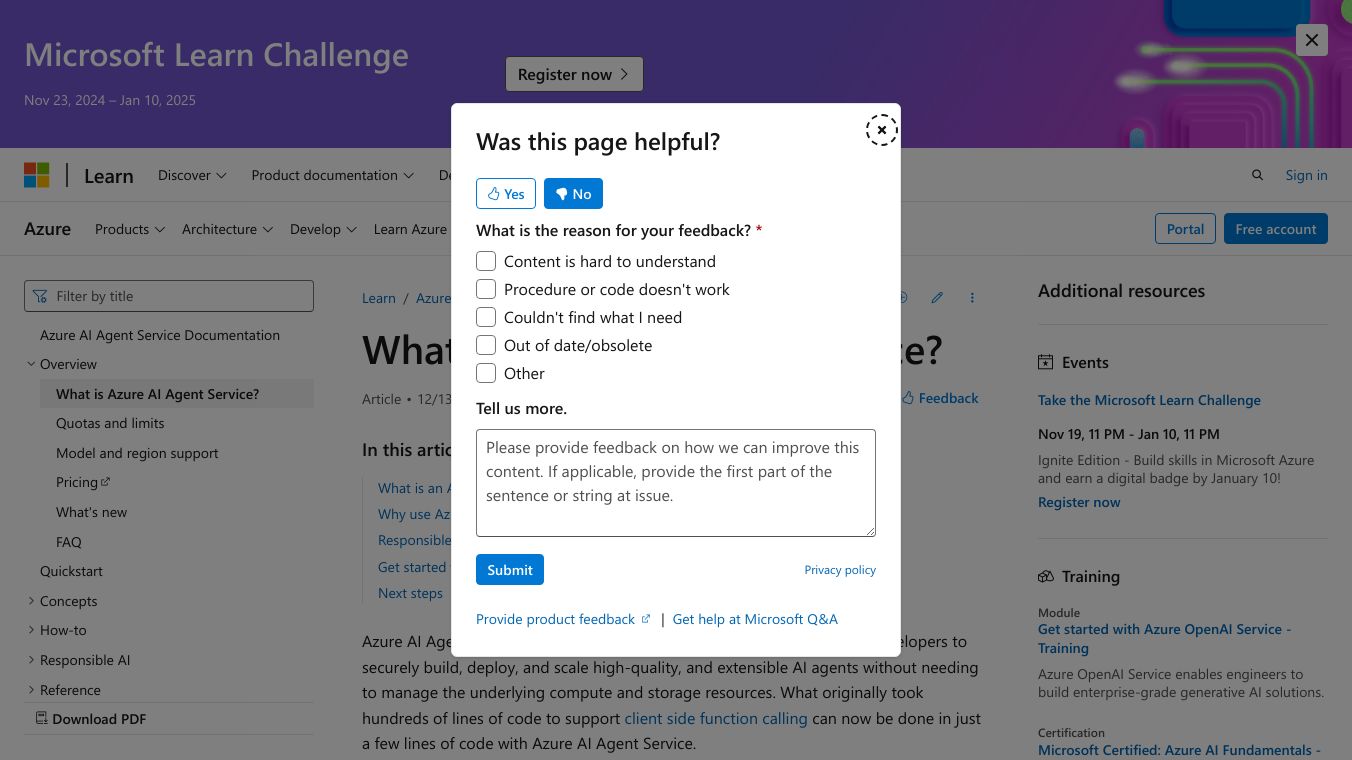Collapse the Overview tree section
The image size is (1352, 760).
point(31,364)
